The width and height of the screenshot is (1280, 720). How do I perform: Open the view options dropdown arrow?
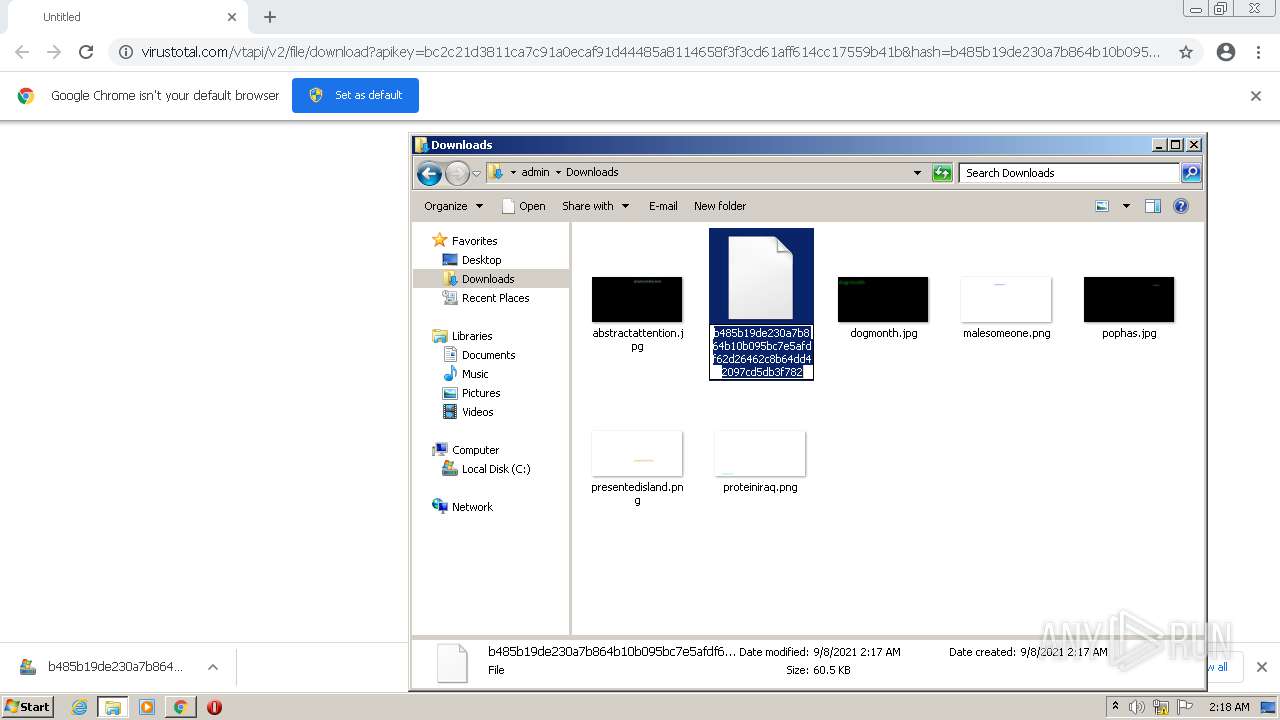(x=1126, y=206)
